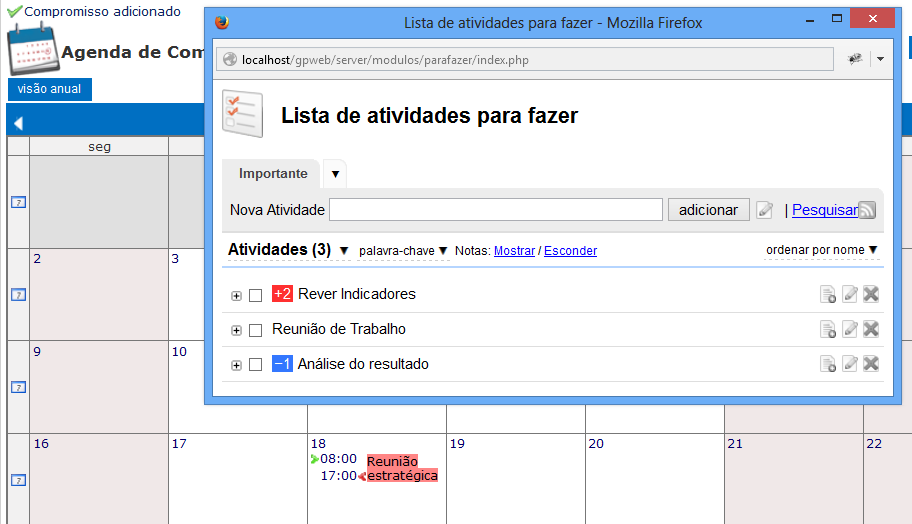Select day 19 in the calendar
912x524 pixels.
point(457,444)
